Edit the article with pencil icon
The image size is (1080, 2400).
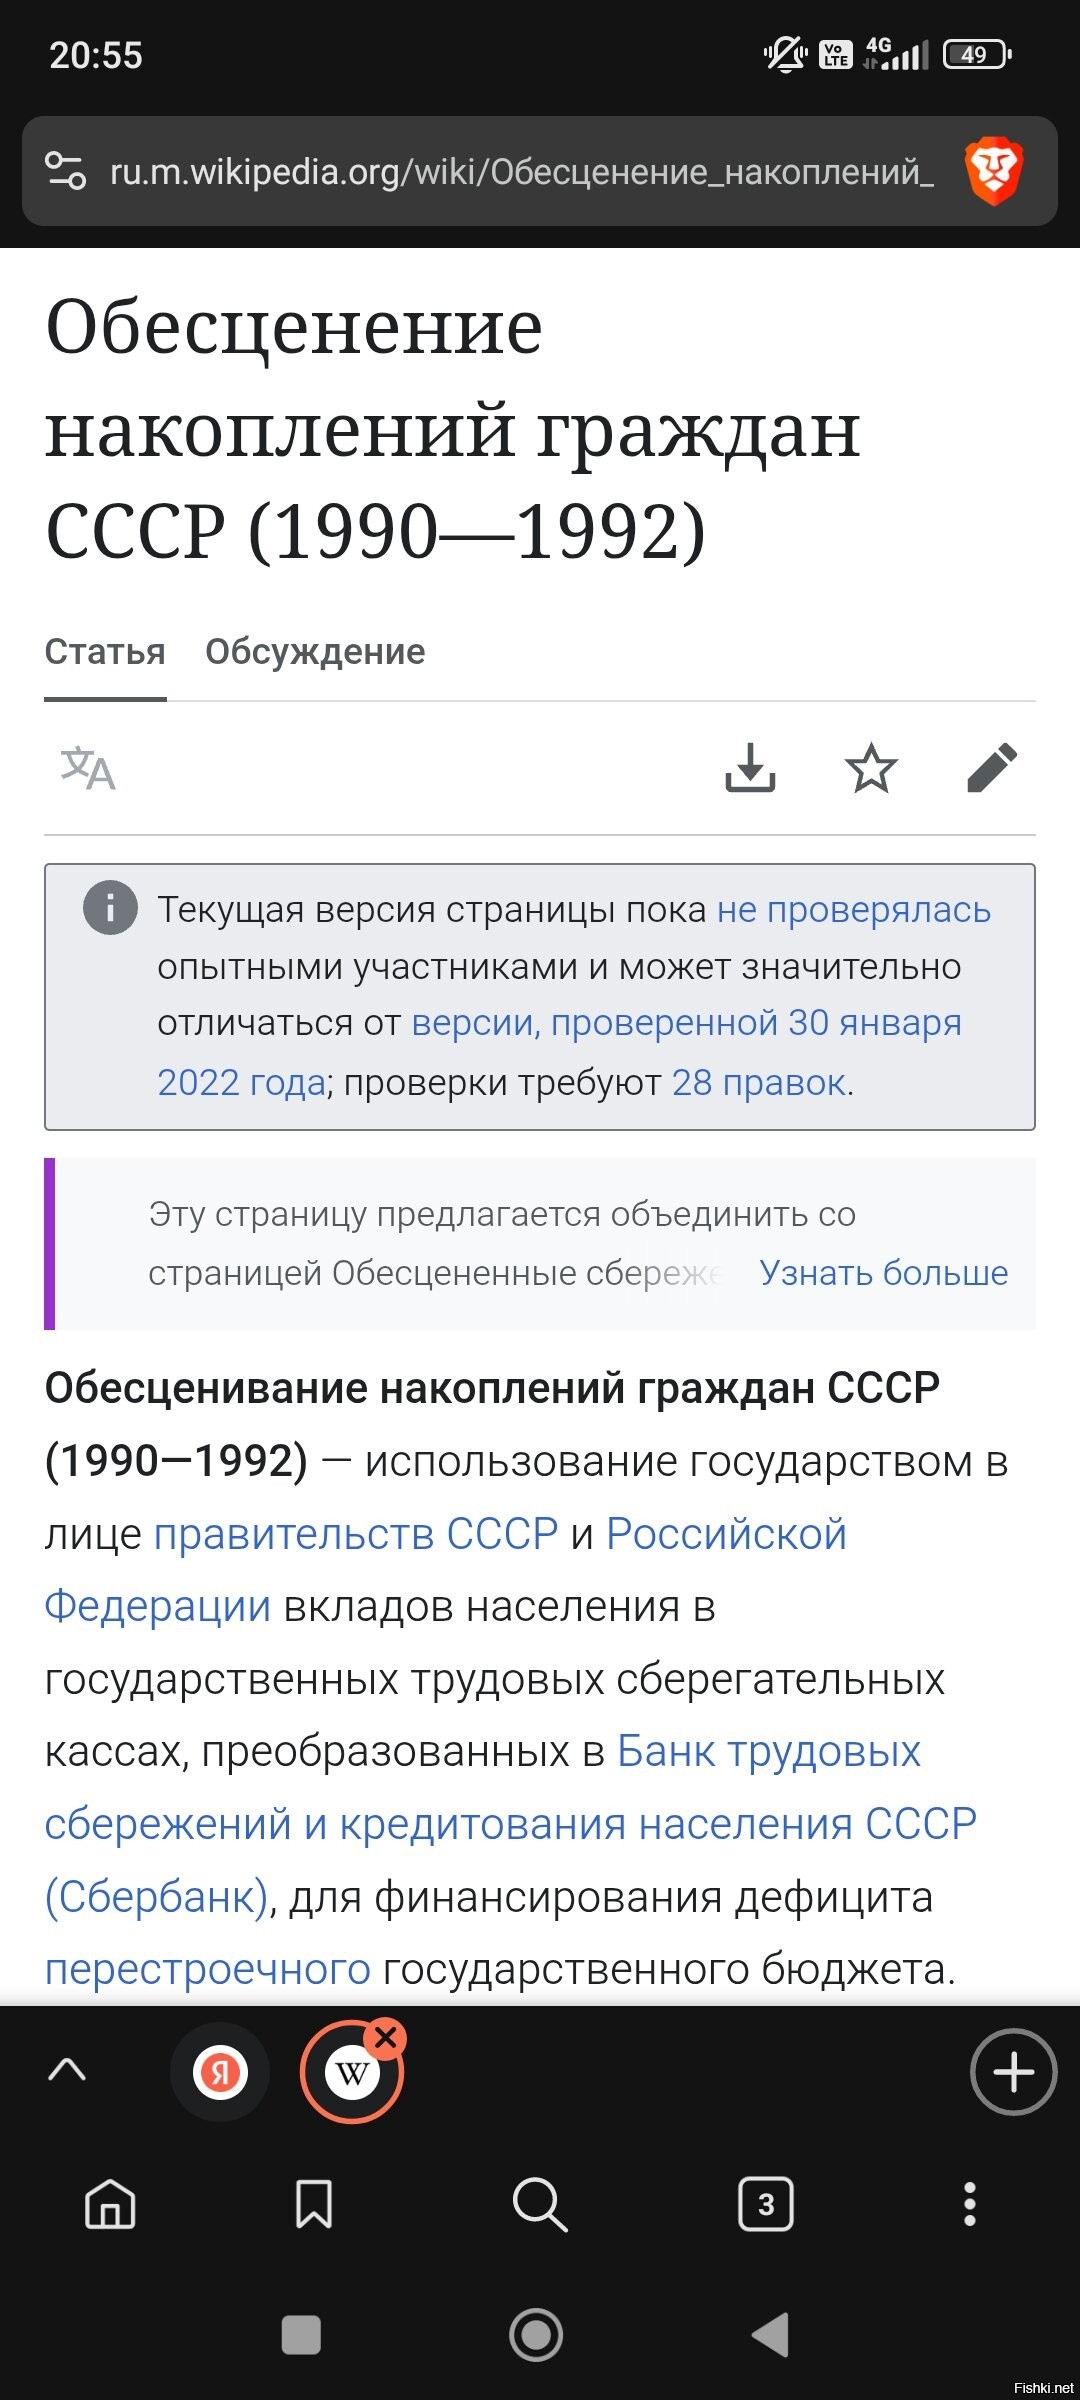[x=992, y=768]
